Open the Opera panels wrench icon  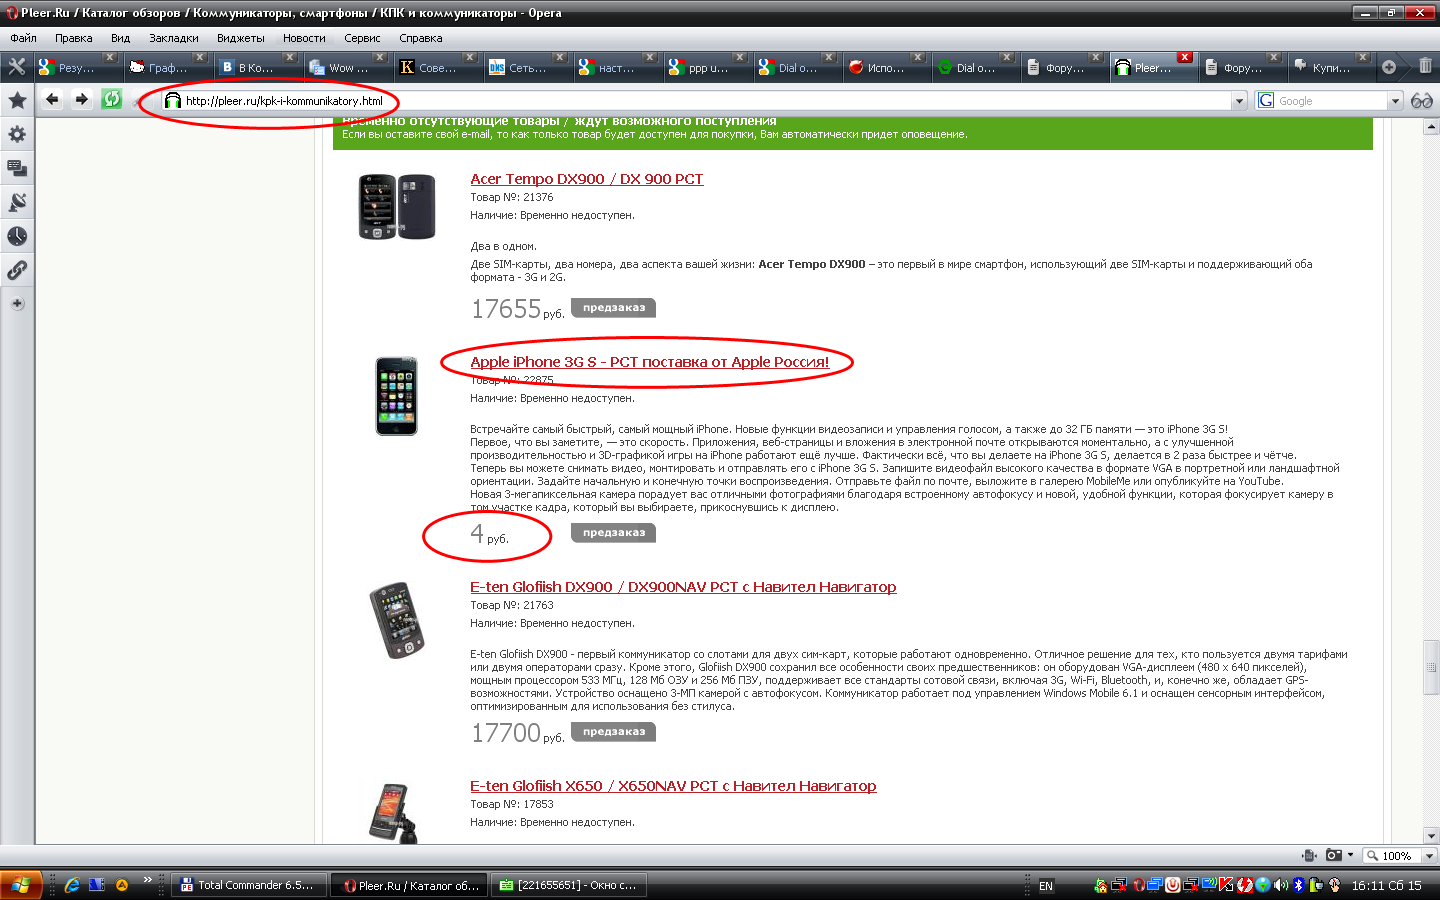click(x=17, y=67)
